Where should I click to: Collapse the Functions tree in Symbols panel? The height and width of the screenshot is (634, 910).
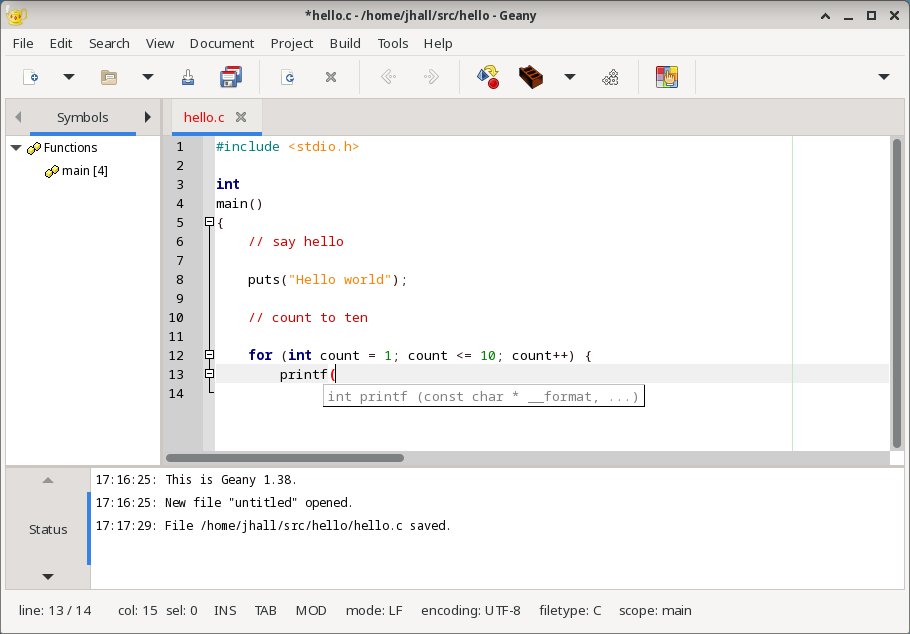tap(14, 147)
